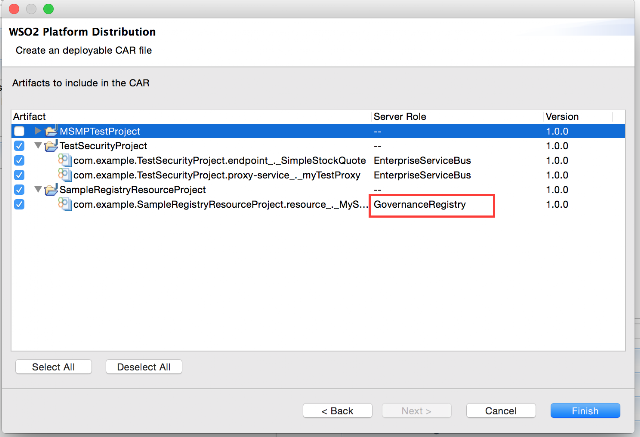This screenshot has width=640, height=437.
Task: Click the Artifact column header
Action: (192, 117)
